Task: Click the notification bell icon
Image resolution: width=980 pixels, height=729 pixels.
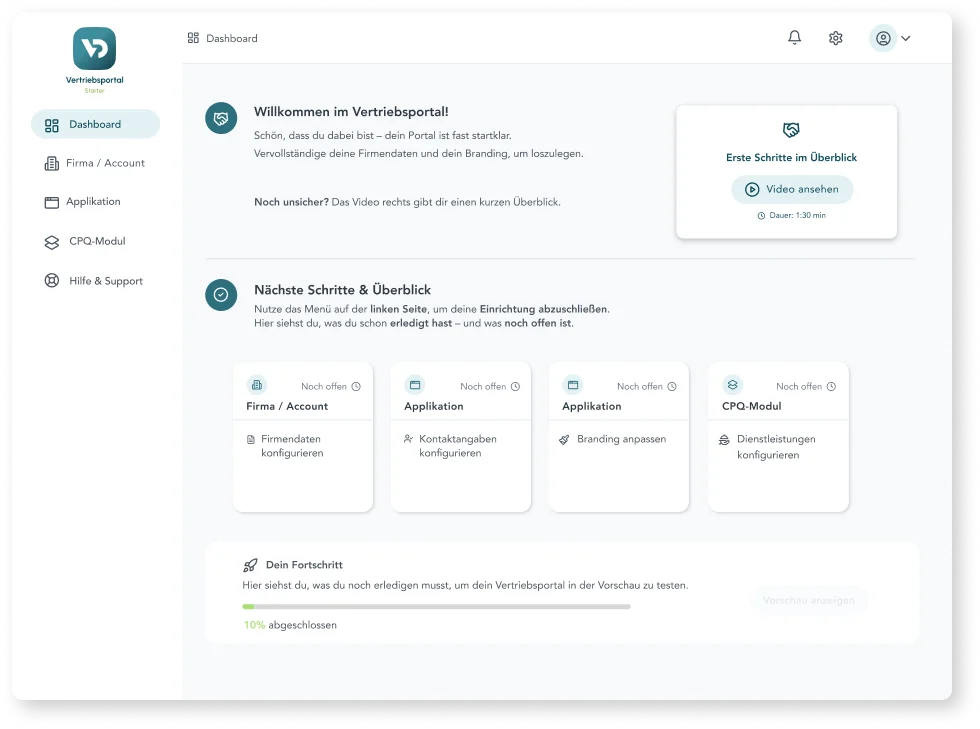Action: [794, 38]
